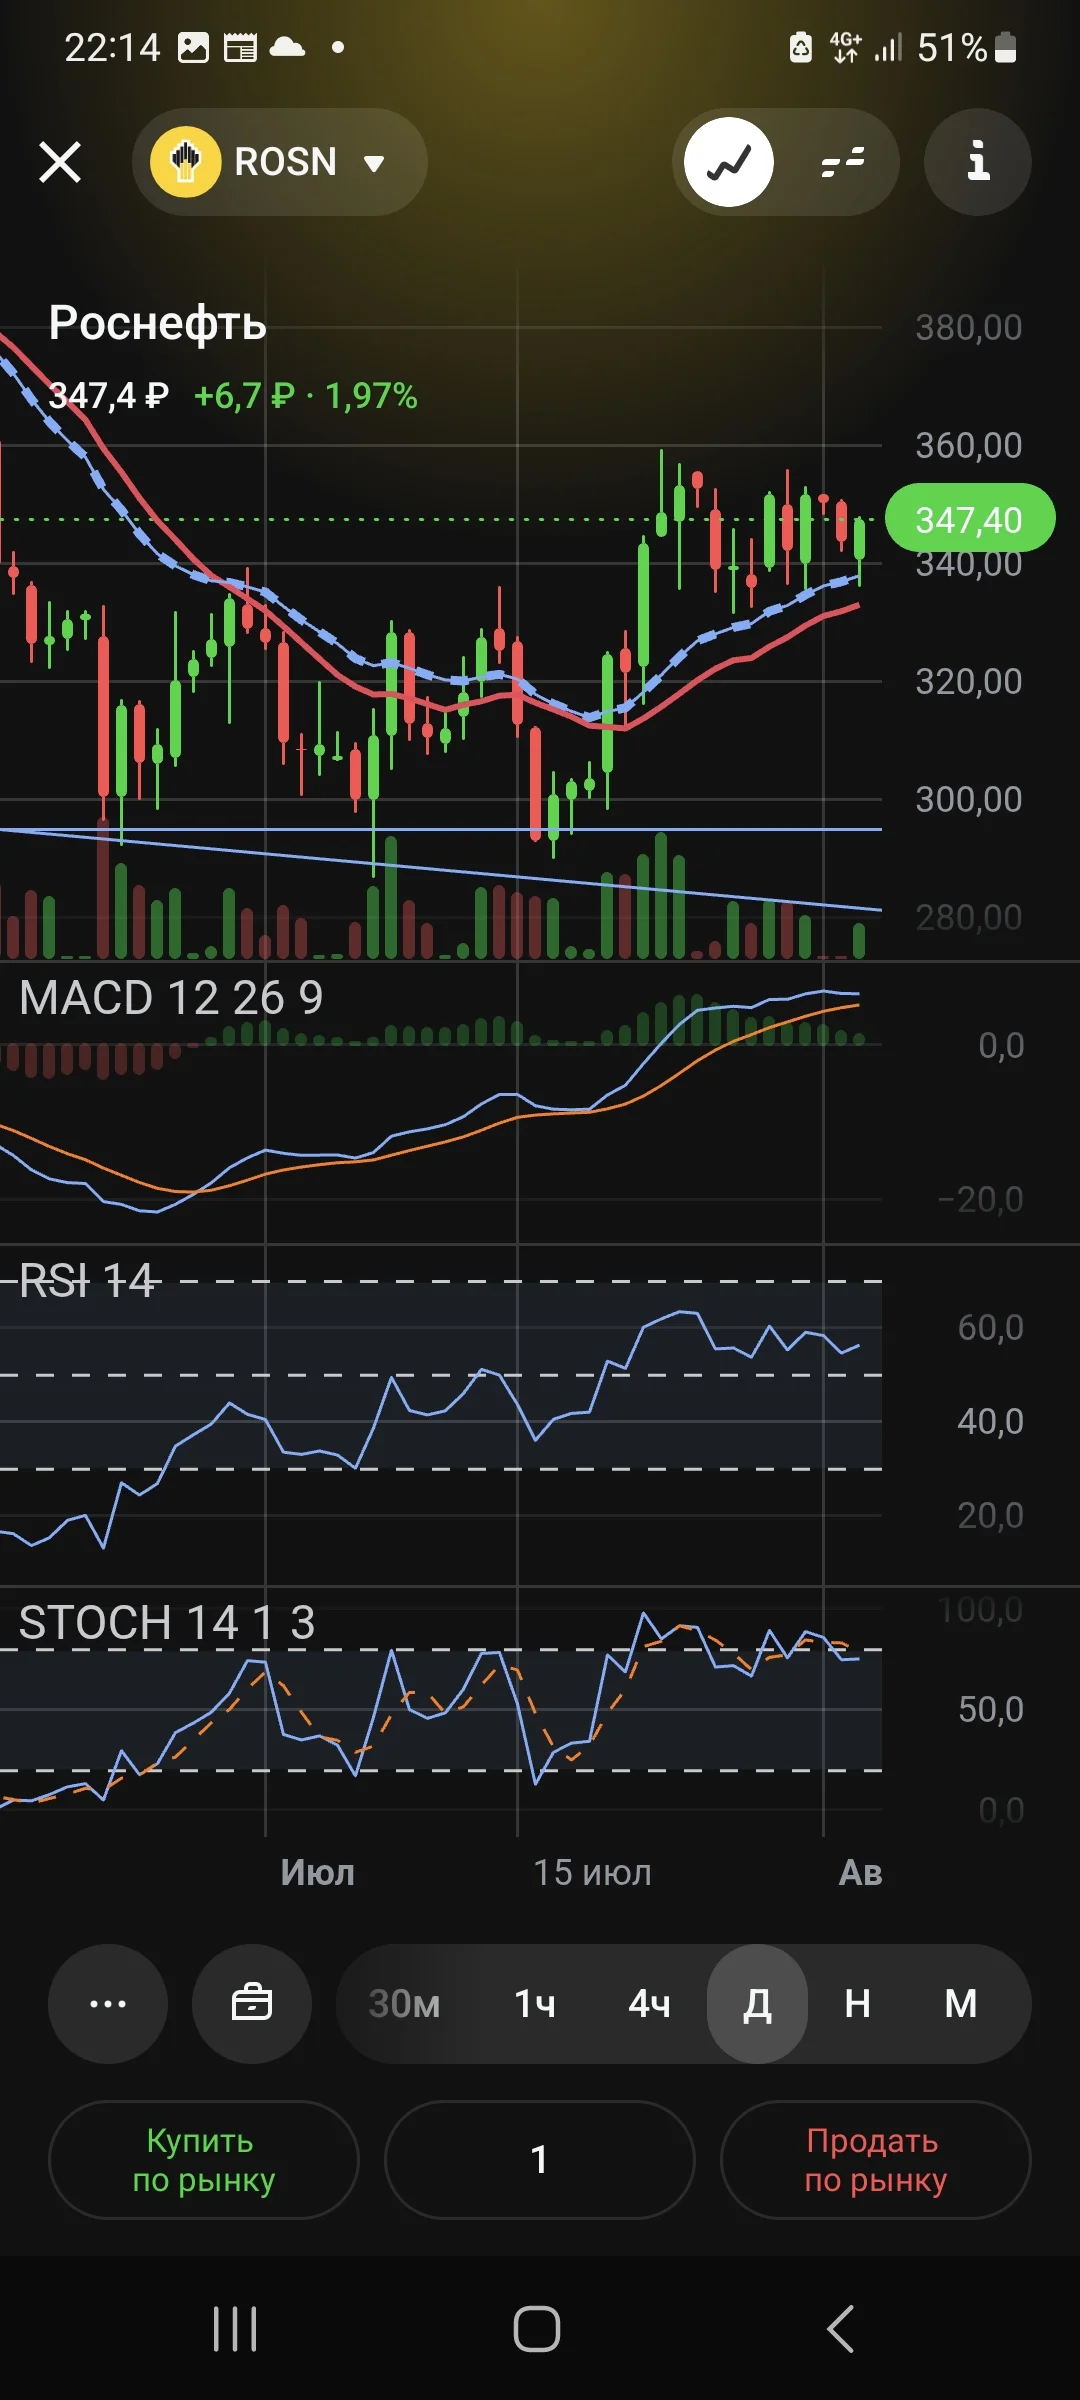Tap the gallery notification icon in status bar

point(193,47)
